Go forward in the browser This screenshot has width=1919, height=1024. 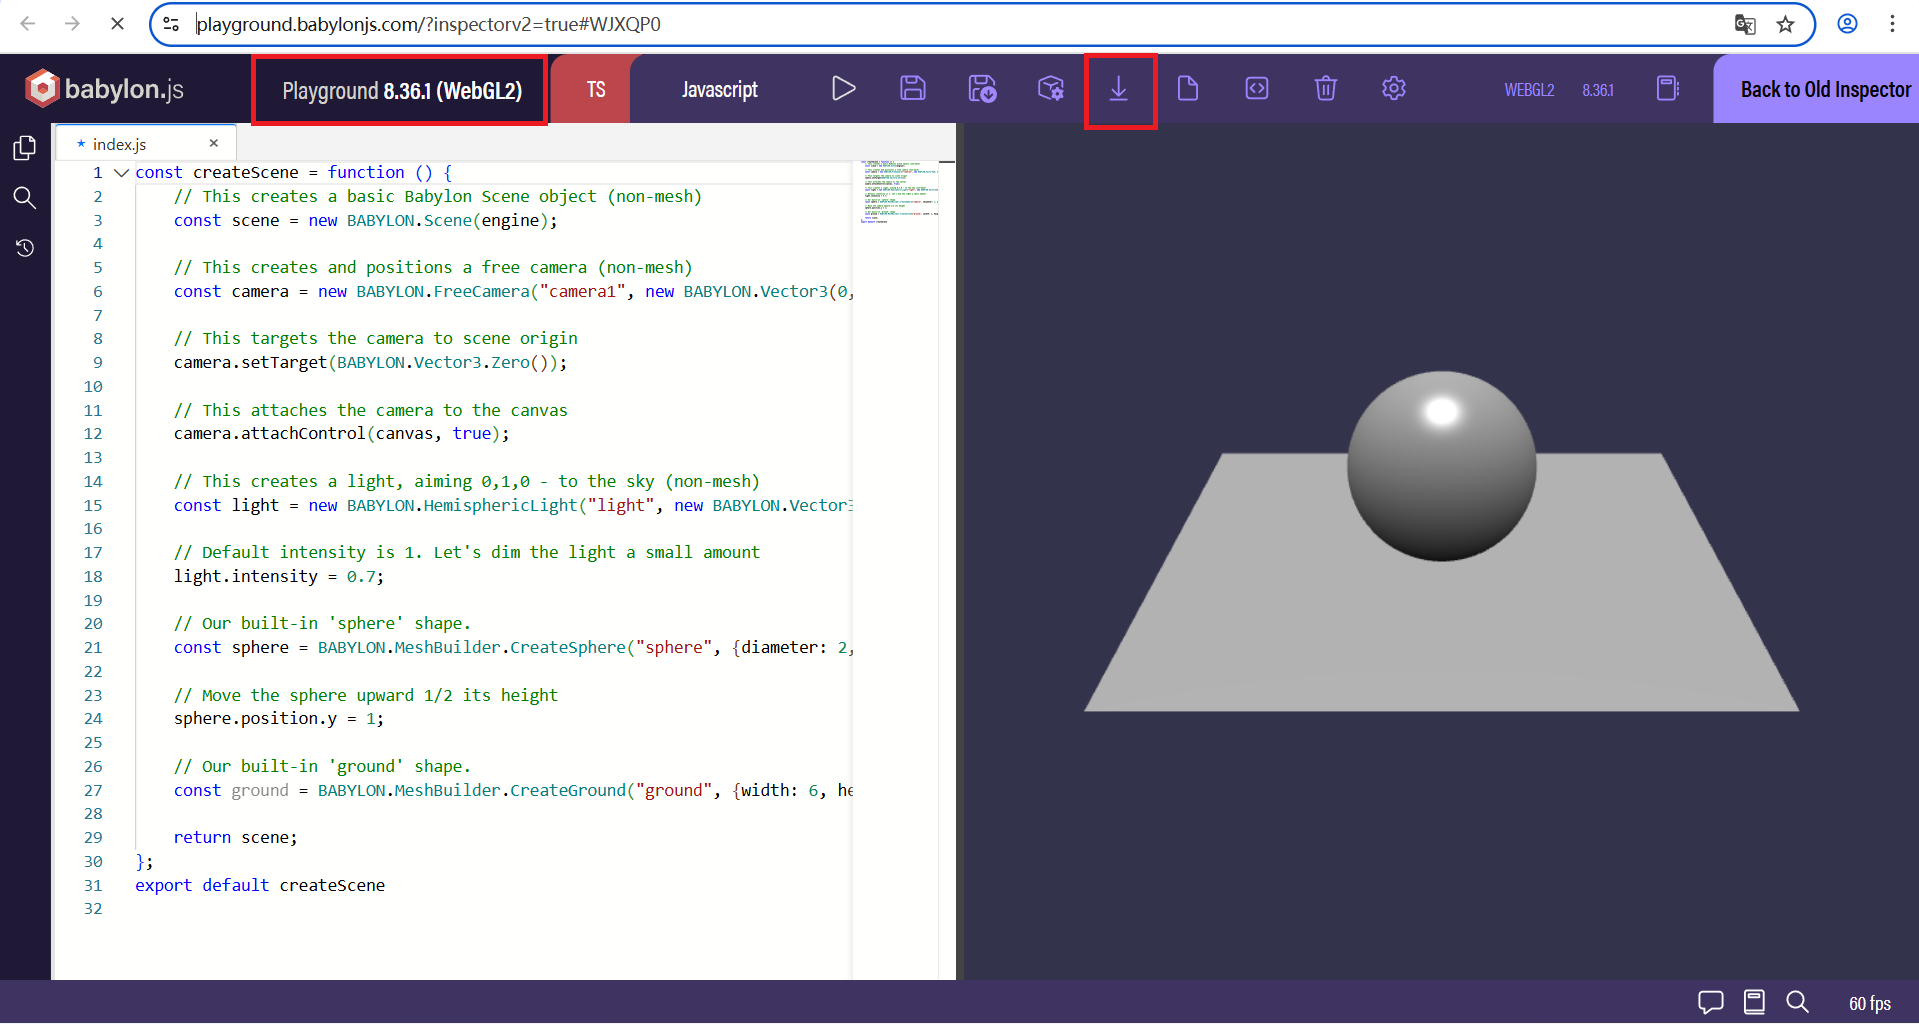click(x=72, y=24)
